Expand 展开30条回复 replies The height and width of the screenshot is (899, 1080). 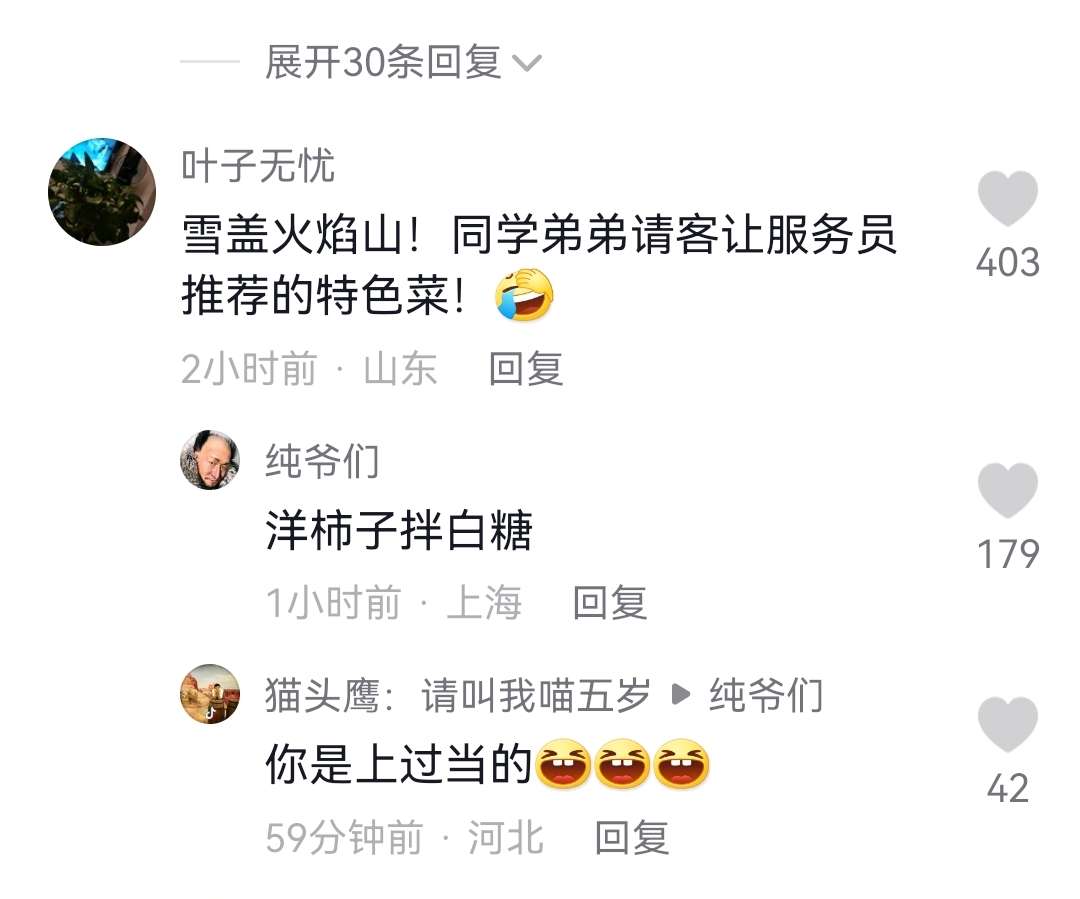click(383, 62)
